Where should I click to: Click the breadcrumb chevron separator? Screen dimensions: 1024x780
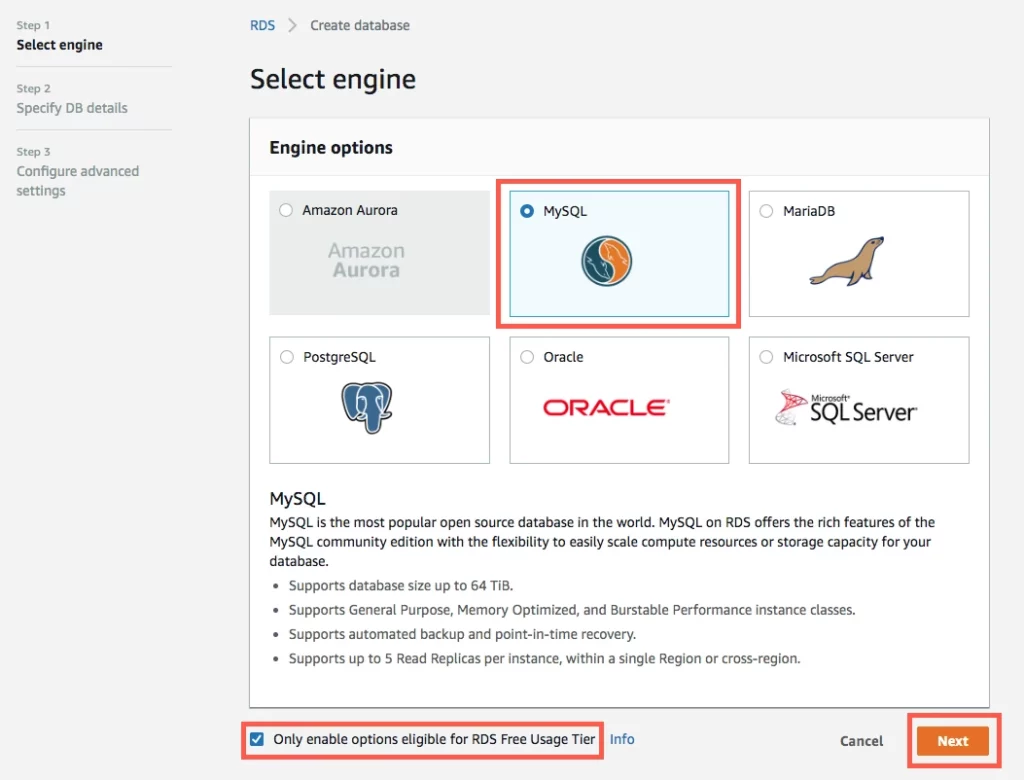(x=293, y=25)
